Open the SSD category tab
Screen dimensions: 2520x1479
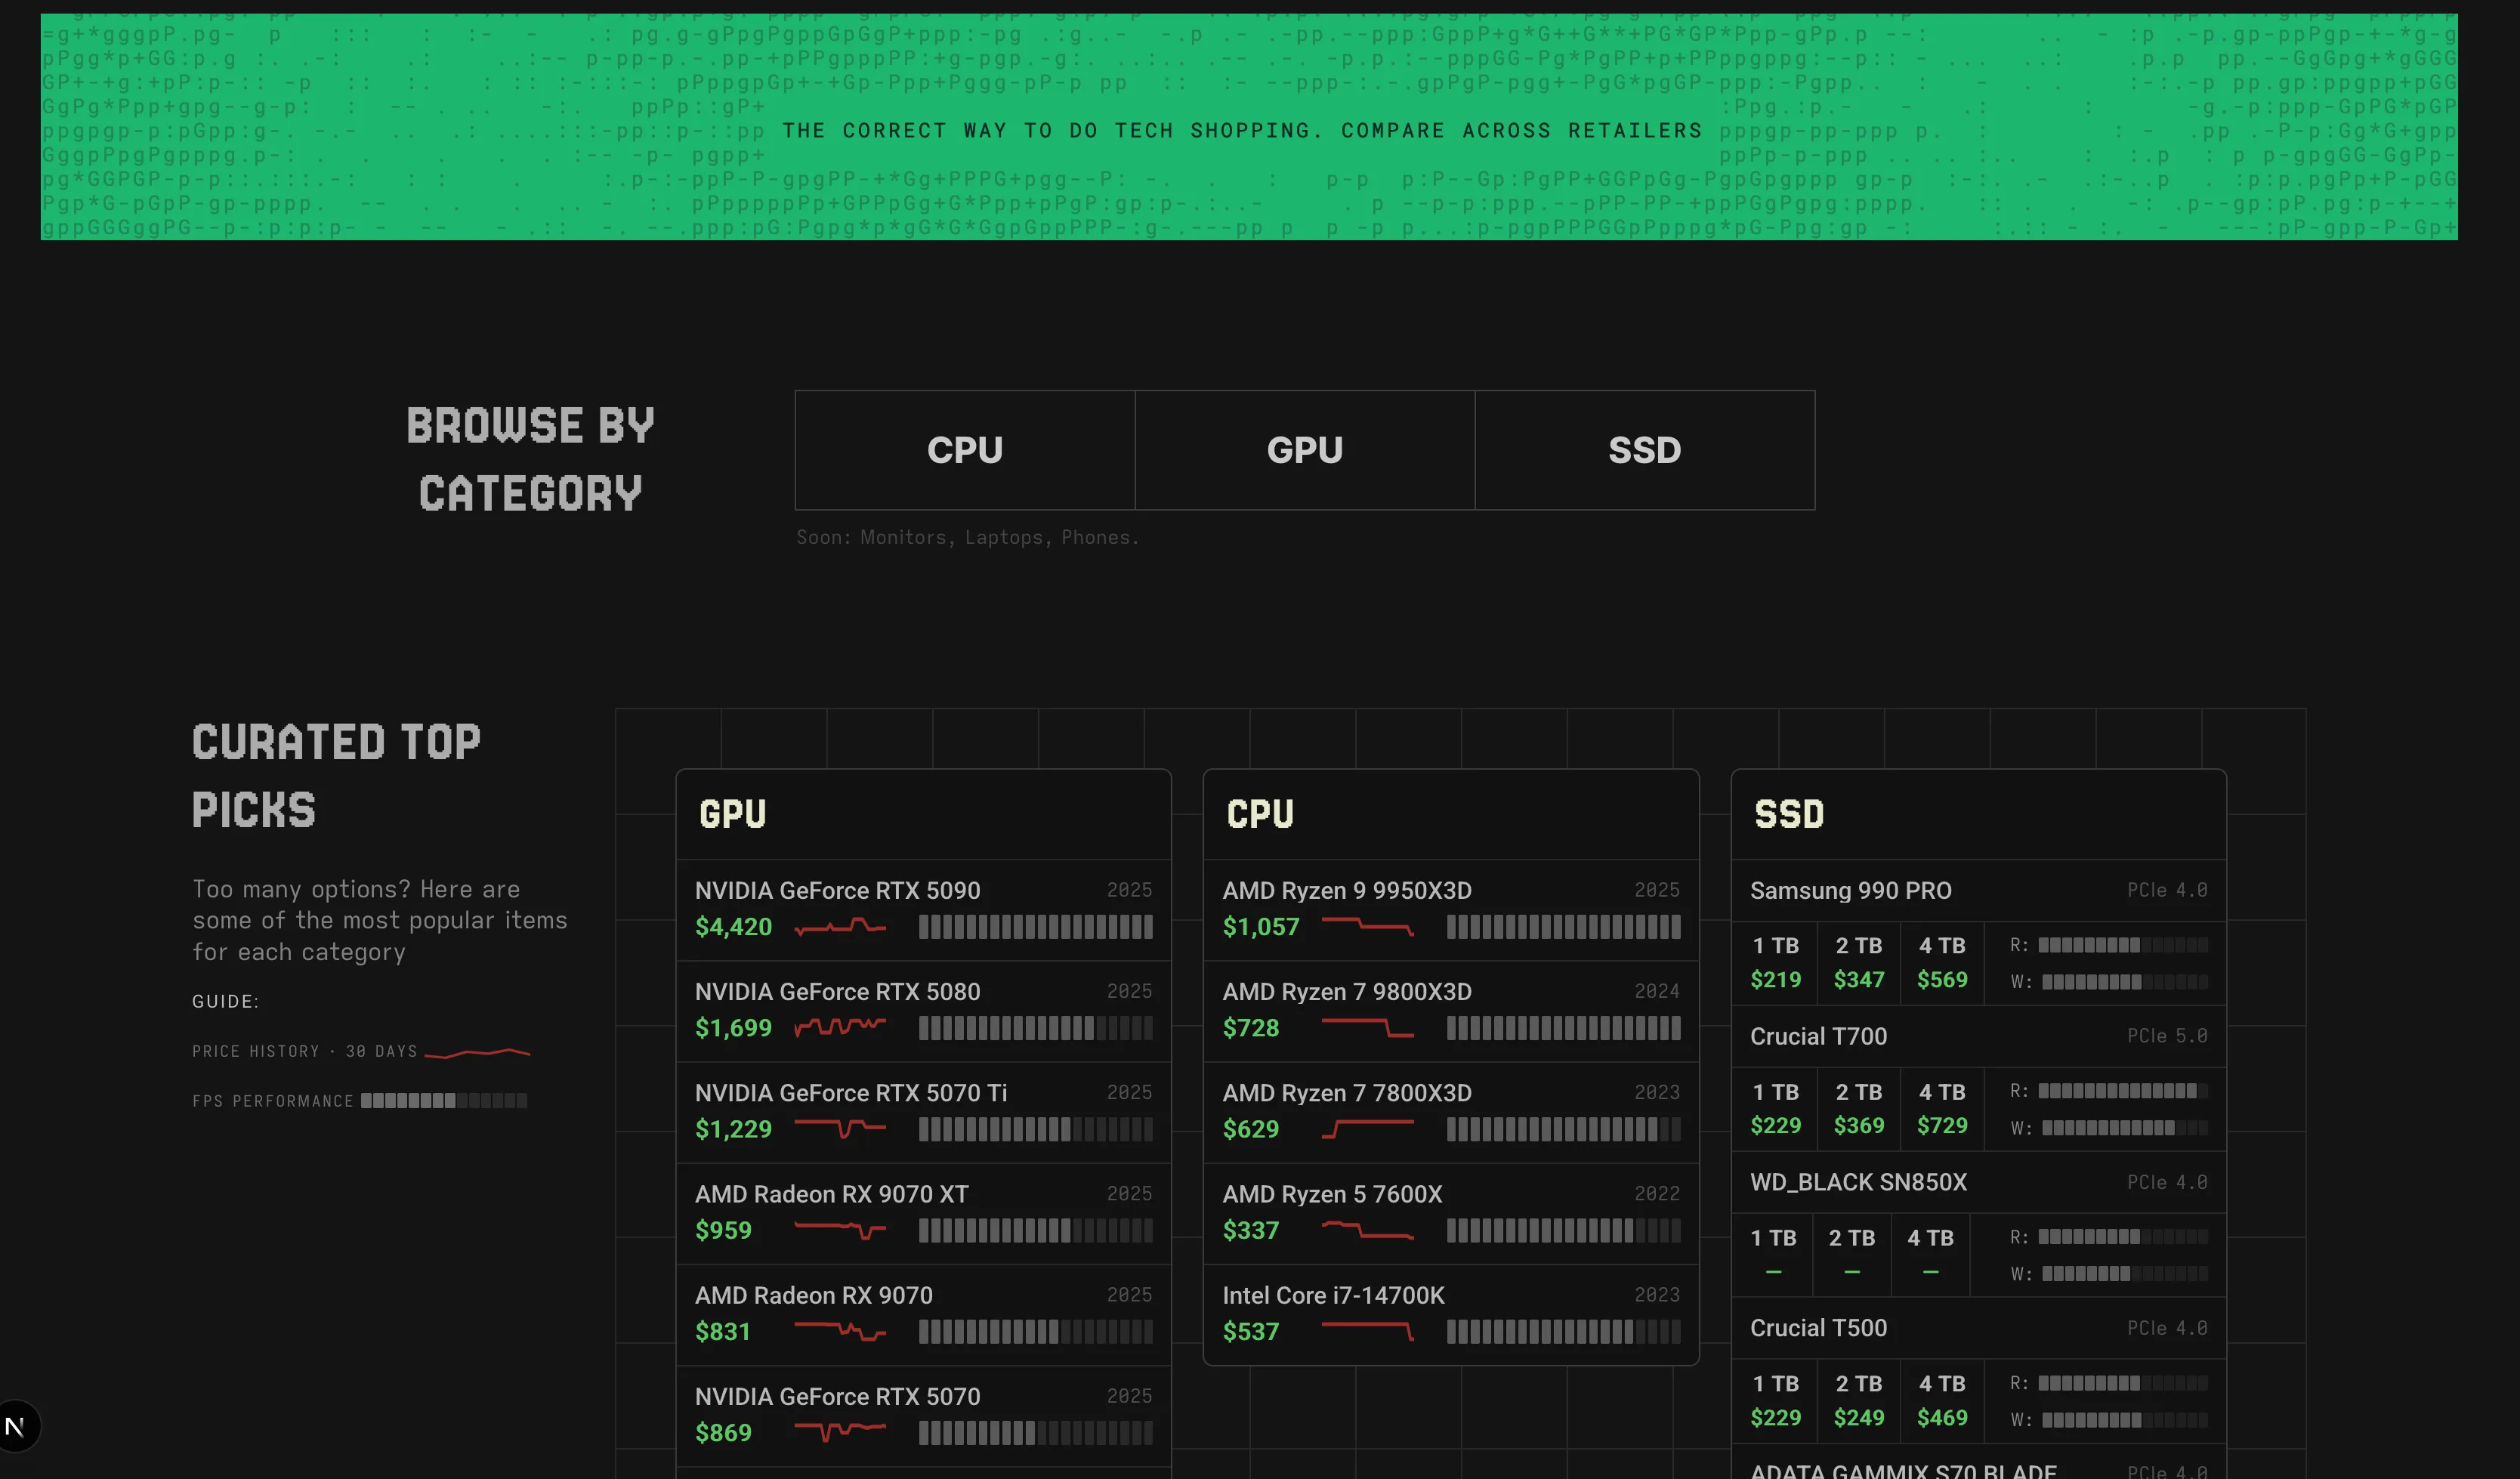pos(1644,450)
